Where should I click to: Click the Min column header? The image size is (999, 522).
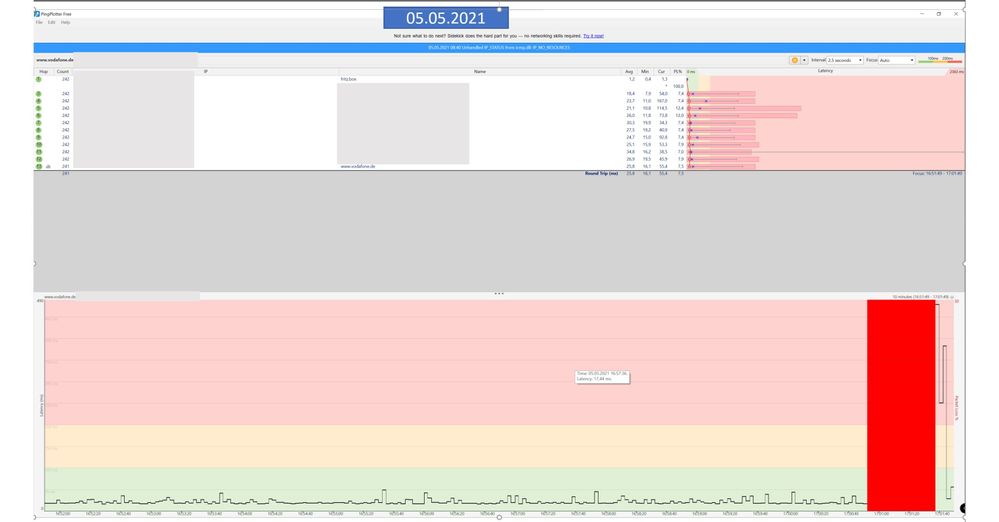coord(645,71)
